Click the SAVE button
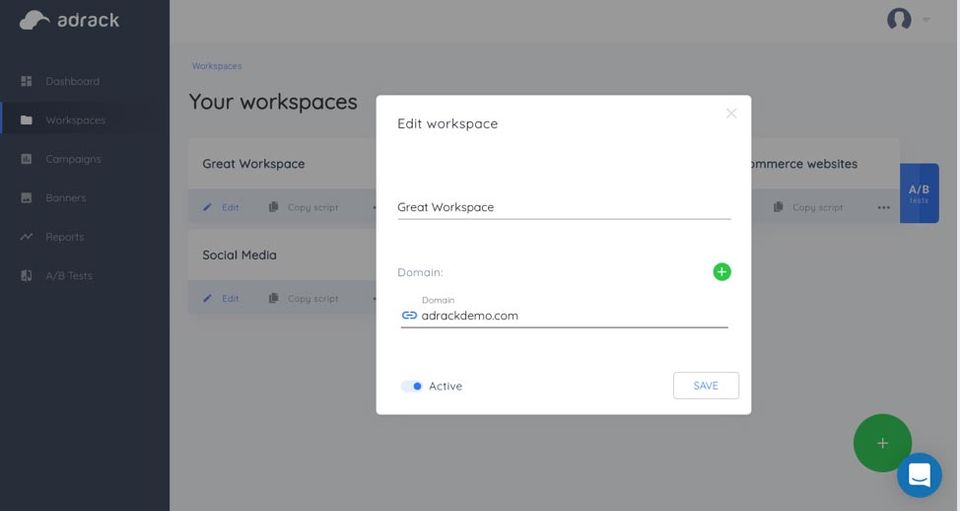 [706, 386]
